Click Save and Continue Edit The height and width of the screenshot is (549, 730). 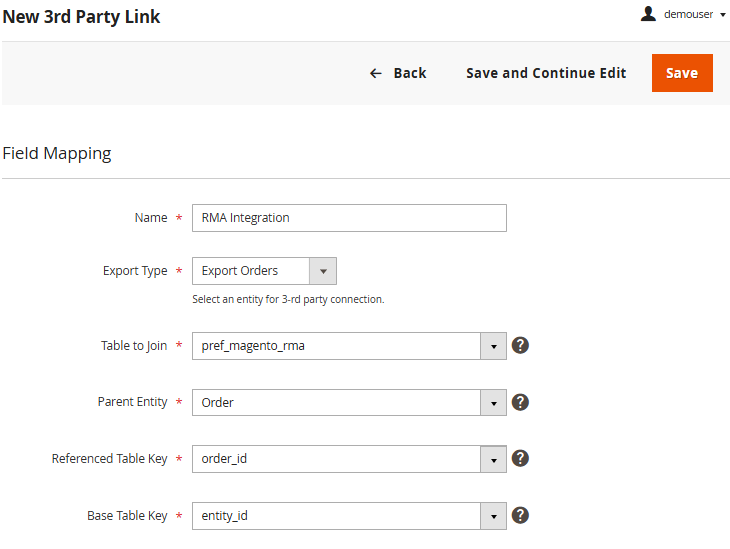pos(546,73)
